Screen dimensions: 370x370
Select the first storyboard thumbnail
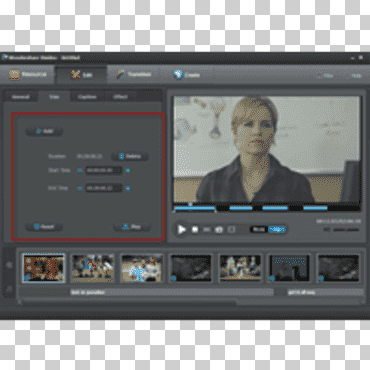(44, 268)
